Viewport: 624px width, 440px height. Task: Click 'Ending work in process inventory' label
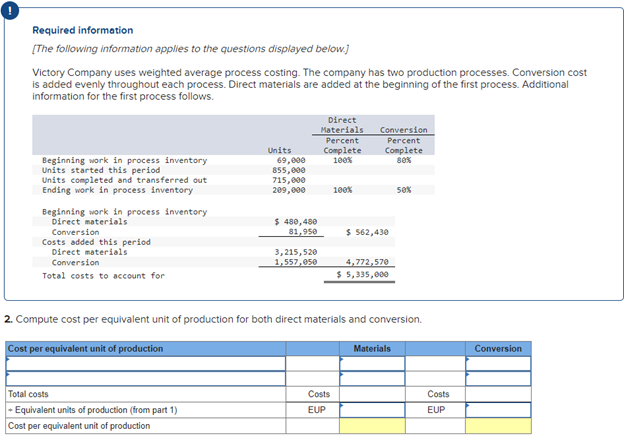tap(117, 190)
